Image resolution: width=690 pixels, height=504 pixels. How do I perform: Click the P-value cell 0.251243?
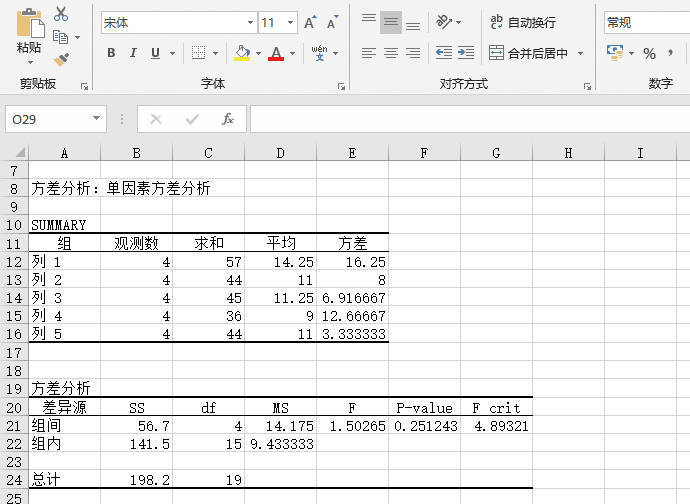click(425, 426)
